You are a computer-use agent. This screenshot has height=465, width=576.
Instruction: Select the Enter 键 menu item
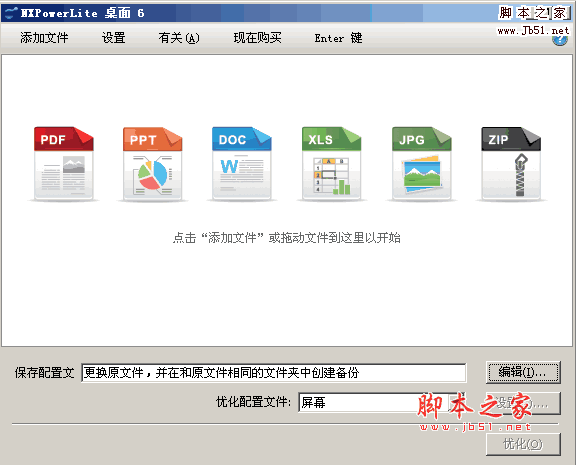tap(338, 38)
